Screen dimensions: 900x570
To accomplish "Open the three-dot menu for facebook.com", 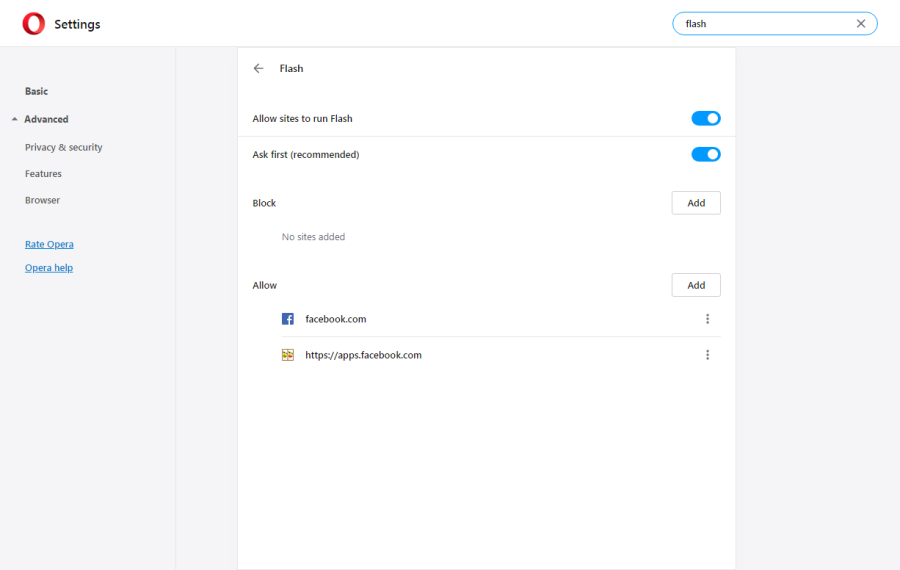I will 707,319.
